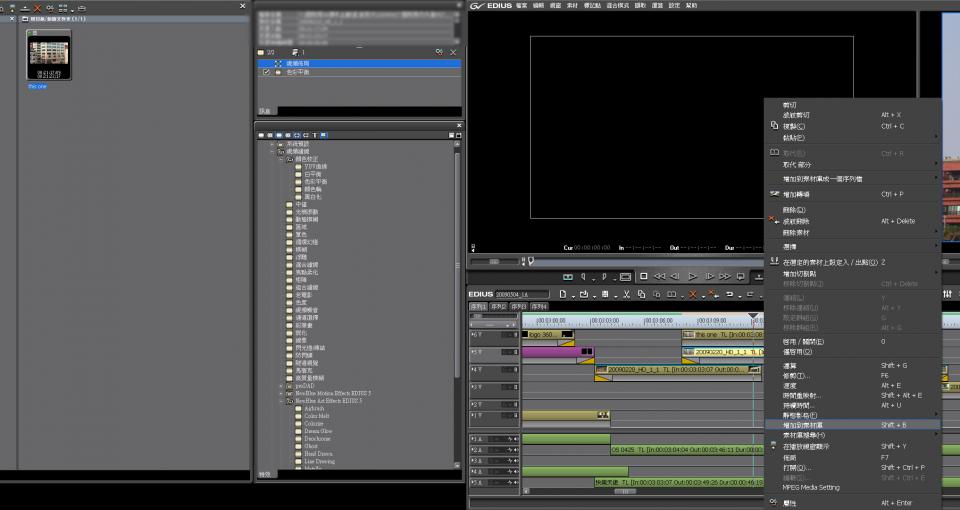Select the 白平衡 effect in the tree

(314, 173)
